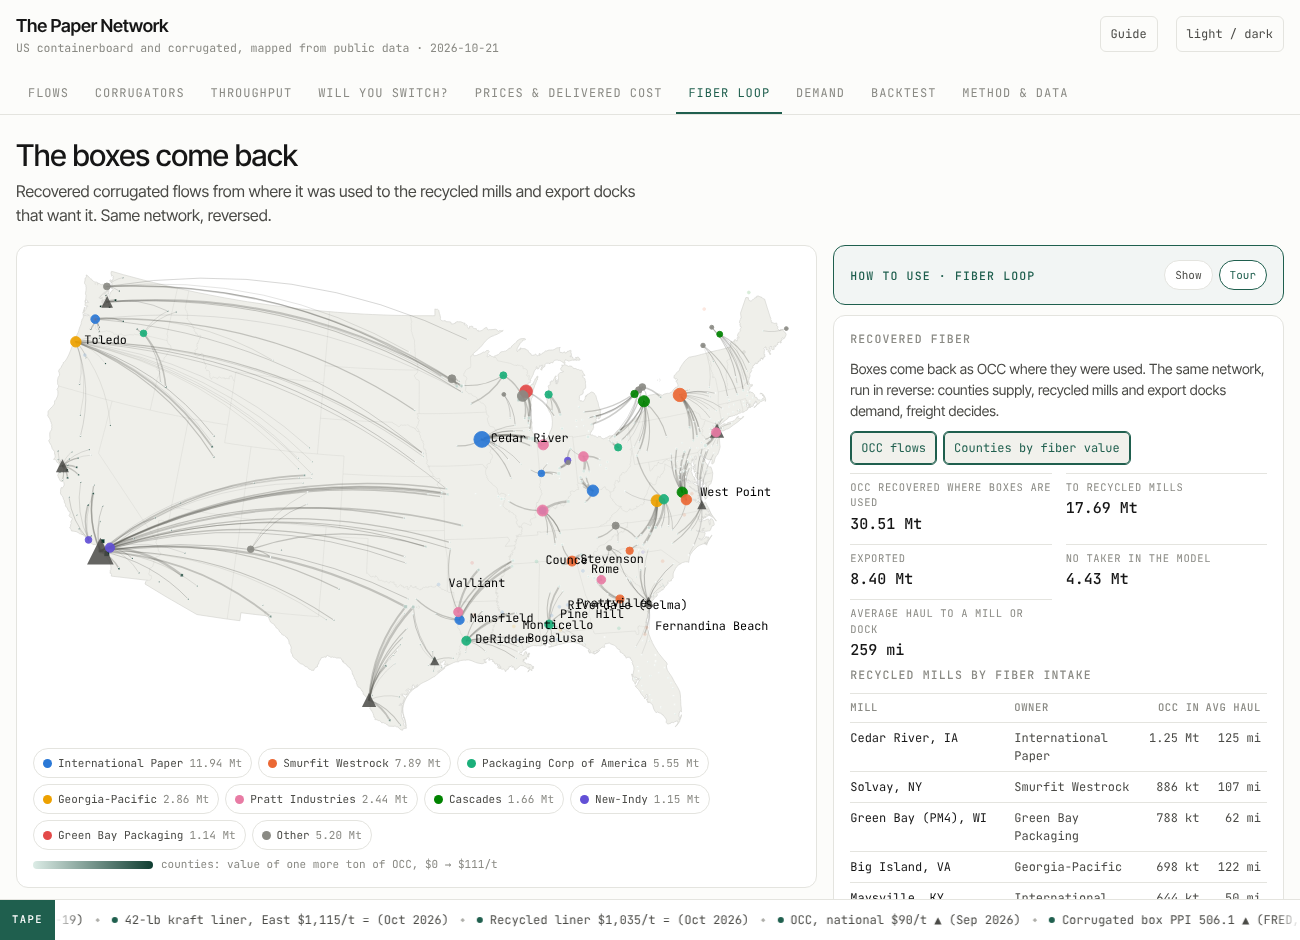Start the Fiber Loop tour
The height and width of the screenshot is (940, 1300).
coord(1243,275)
